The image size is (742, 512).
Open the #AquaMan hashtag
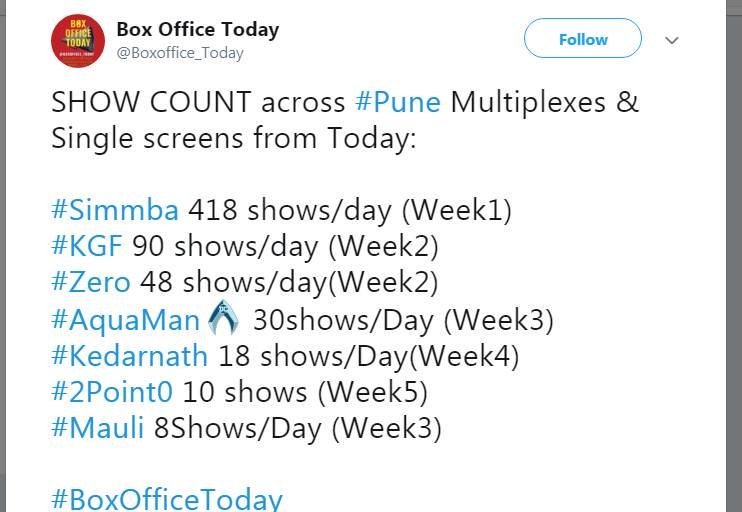point(125,320)
